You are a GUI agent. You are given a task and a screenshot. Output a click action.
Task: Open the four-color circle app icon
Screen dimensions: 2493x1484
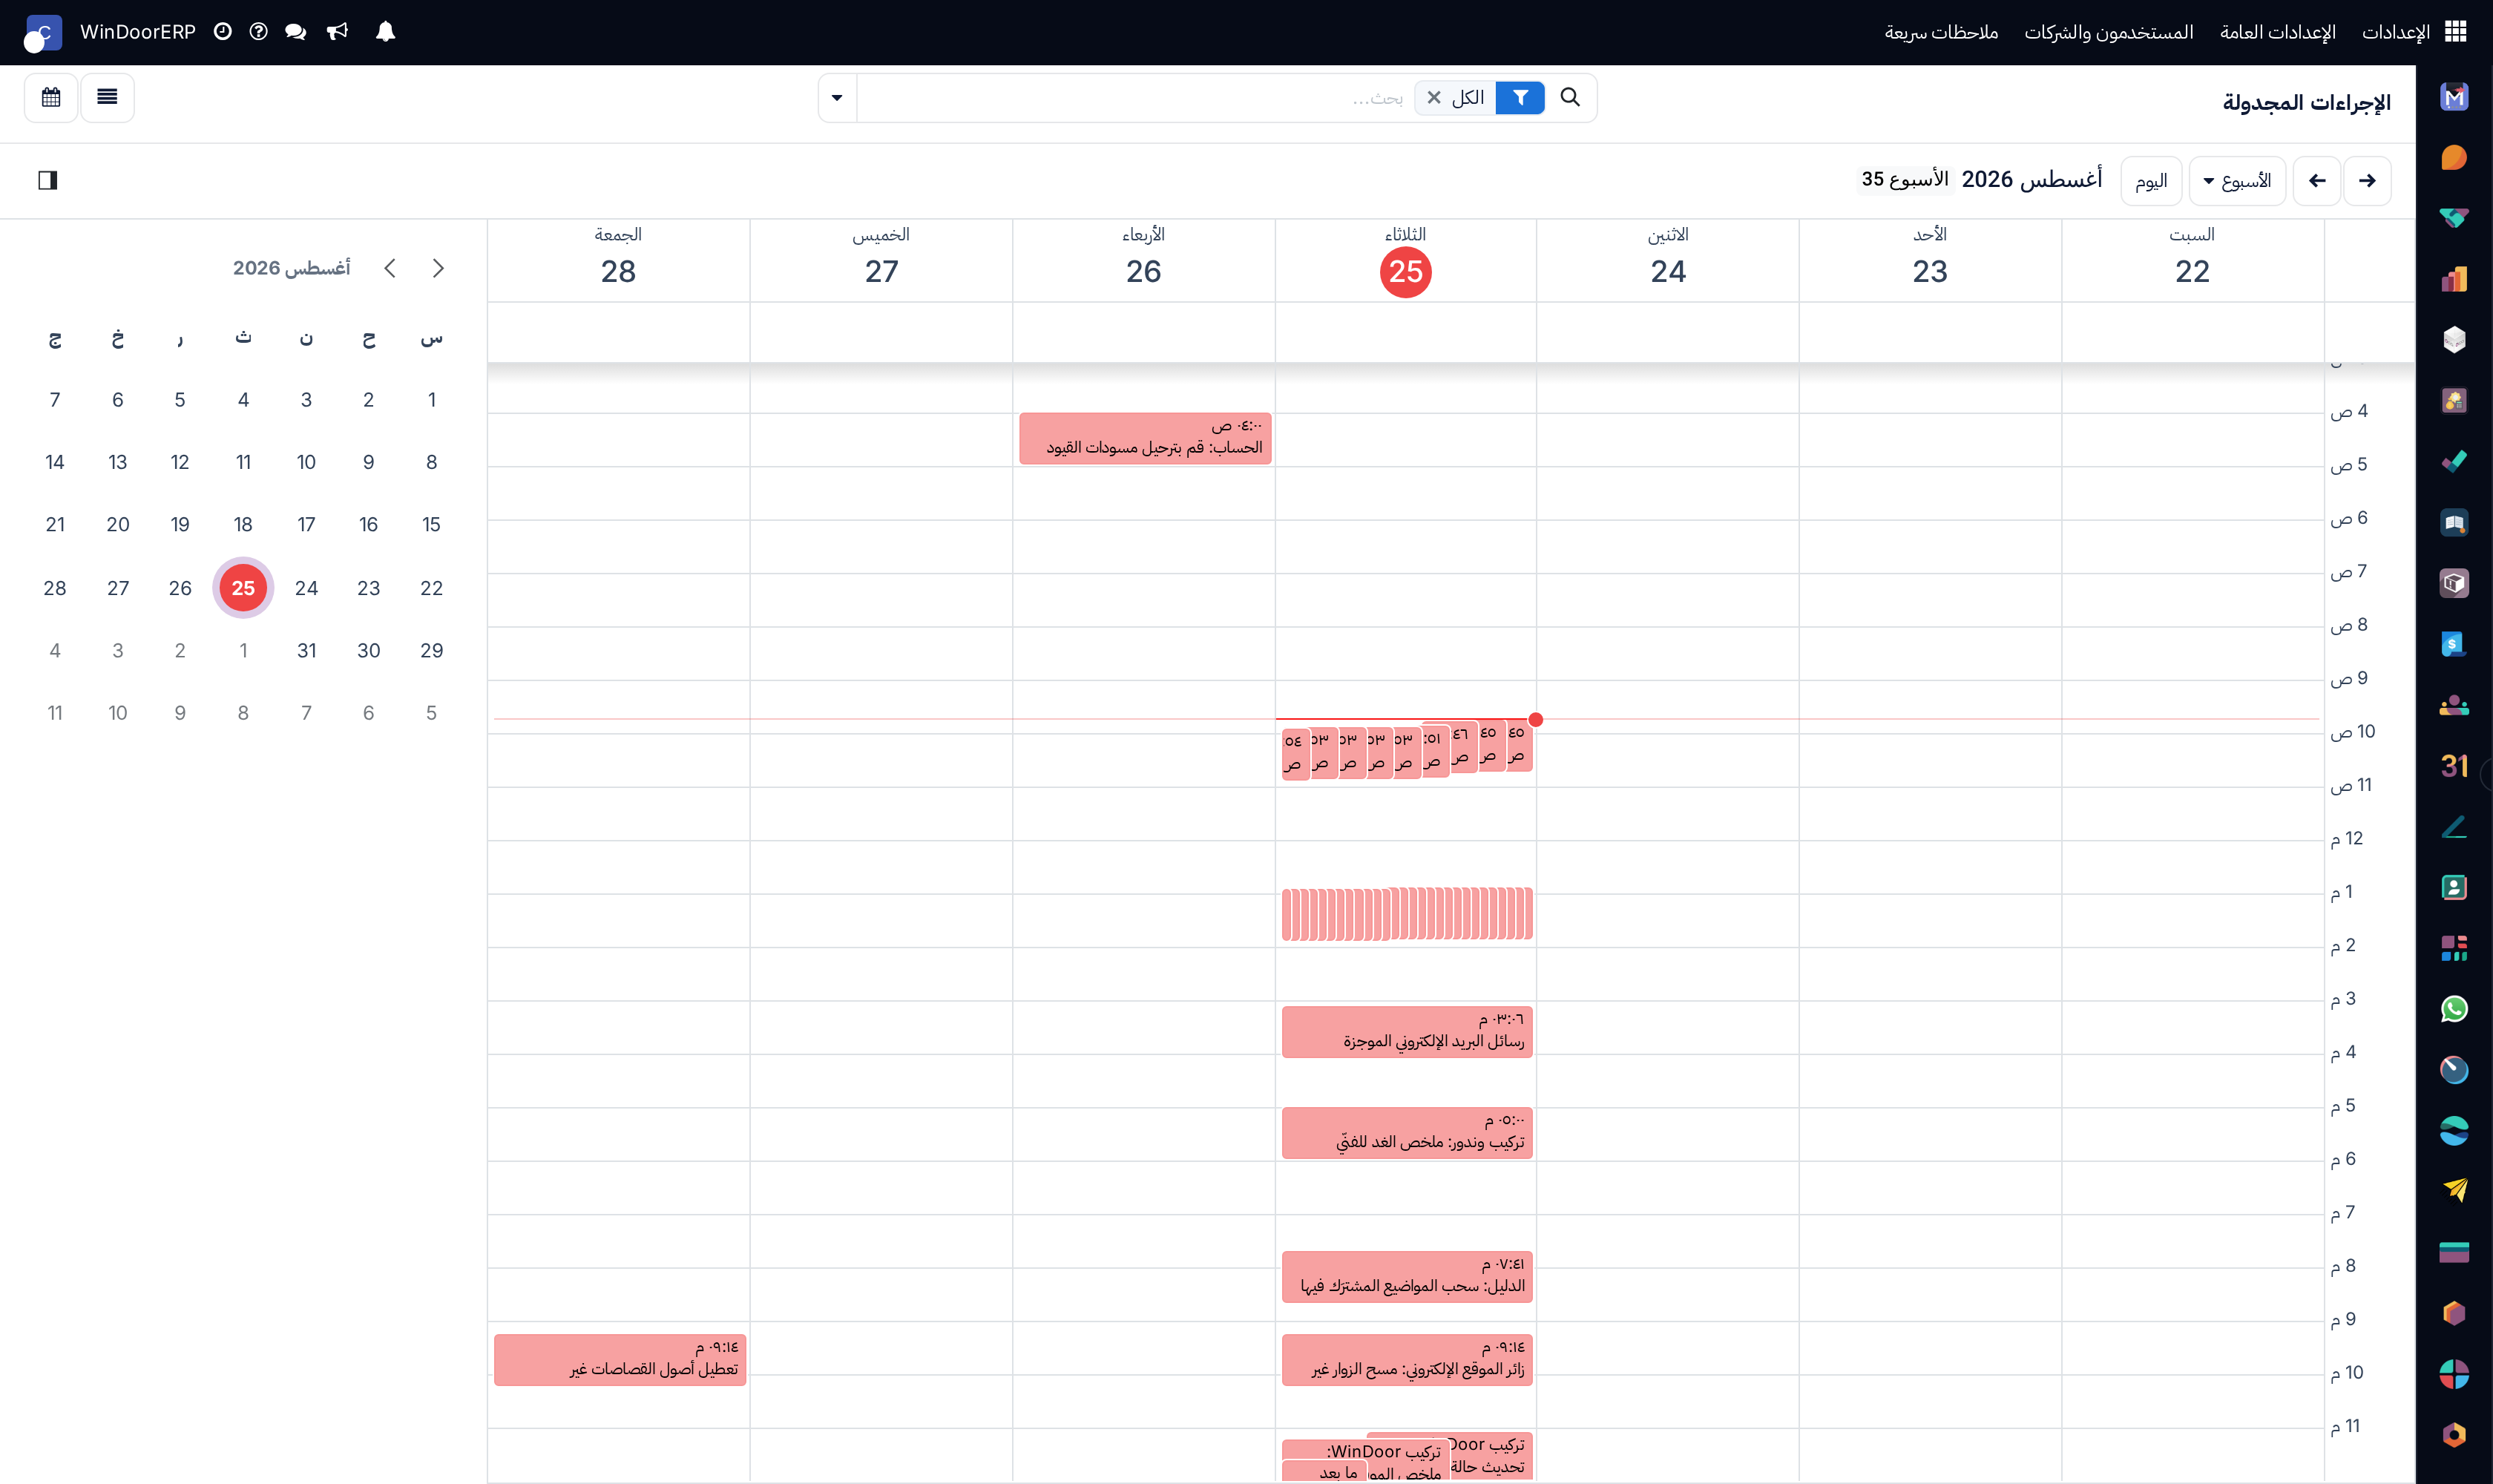[x=2454, y=1374]
